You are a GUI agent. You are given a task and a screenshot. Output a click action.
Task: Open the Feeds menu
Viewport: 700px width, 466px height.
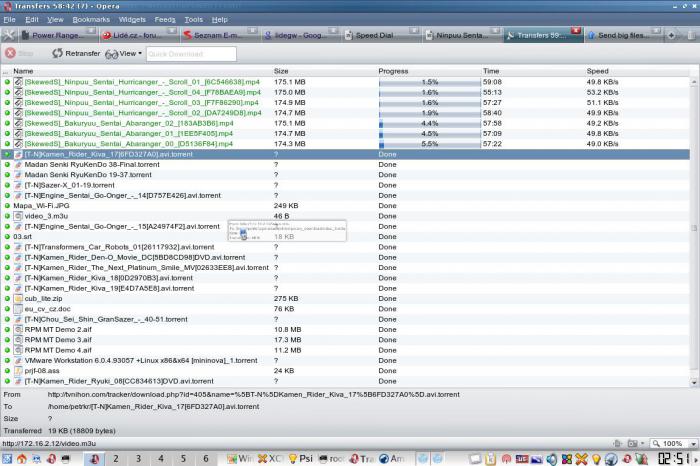coord(165,20)
